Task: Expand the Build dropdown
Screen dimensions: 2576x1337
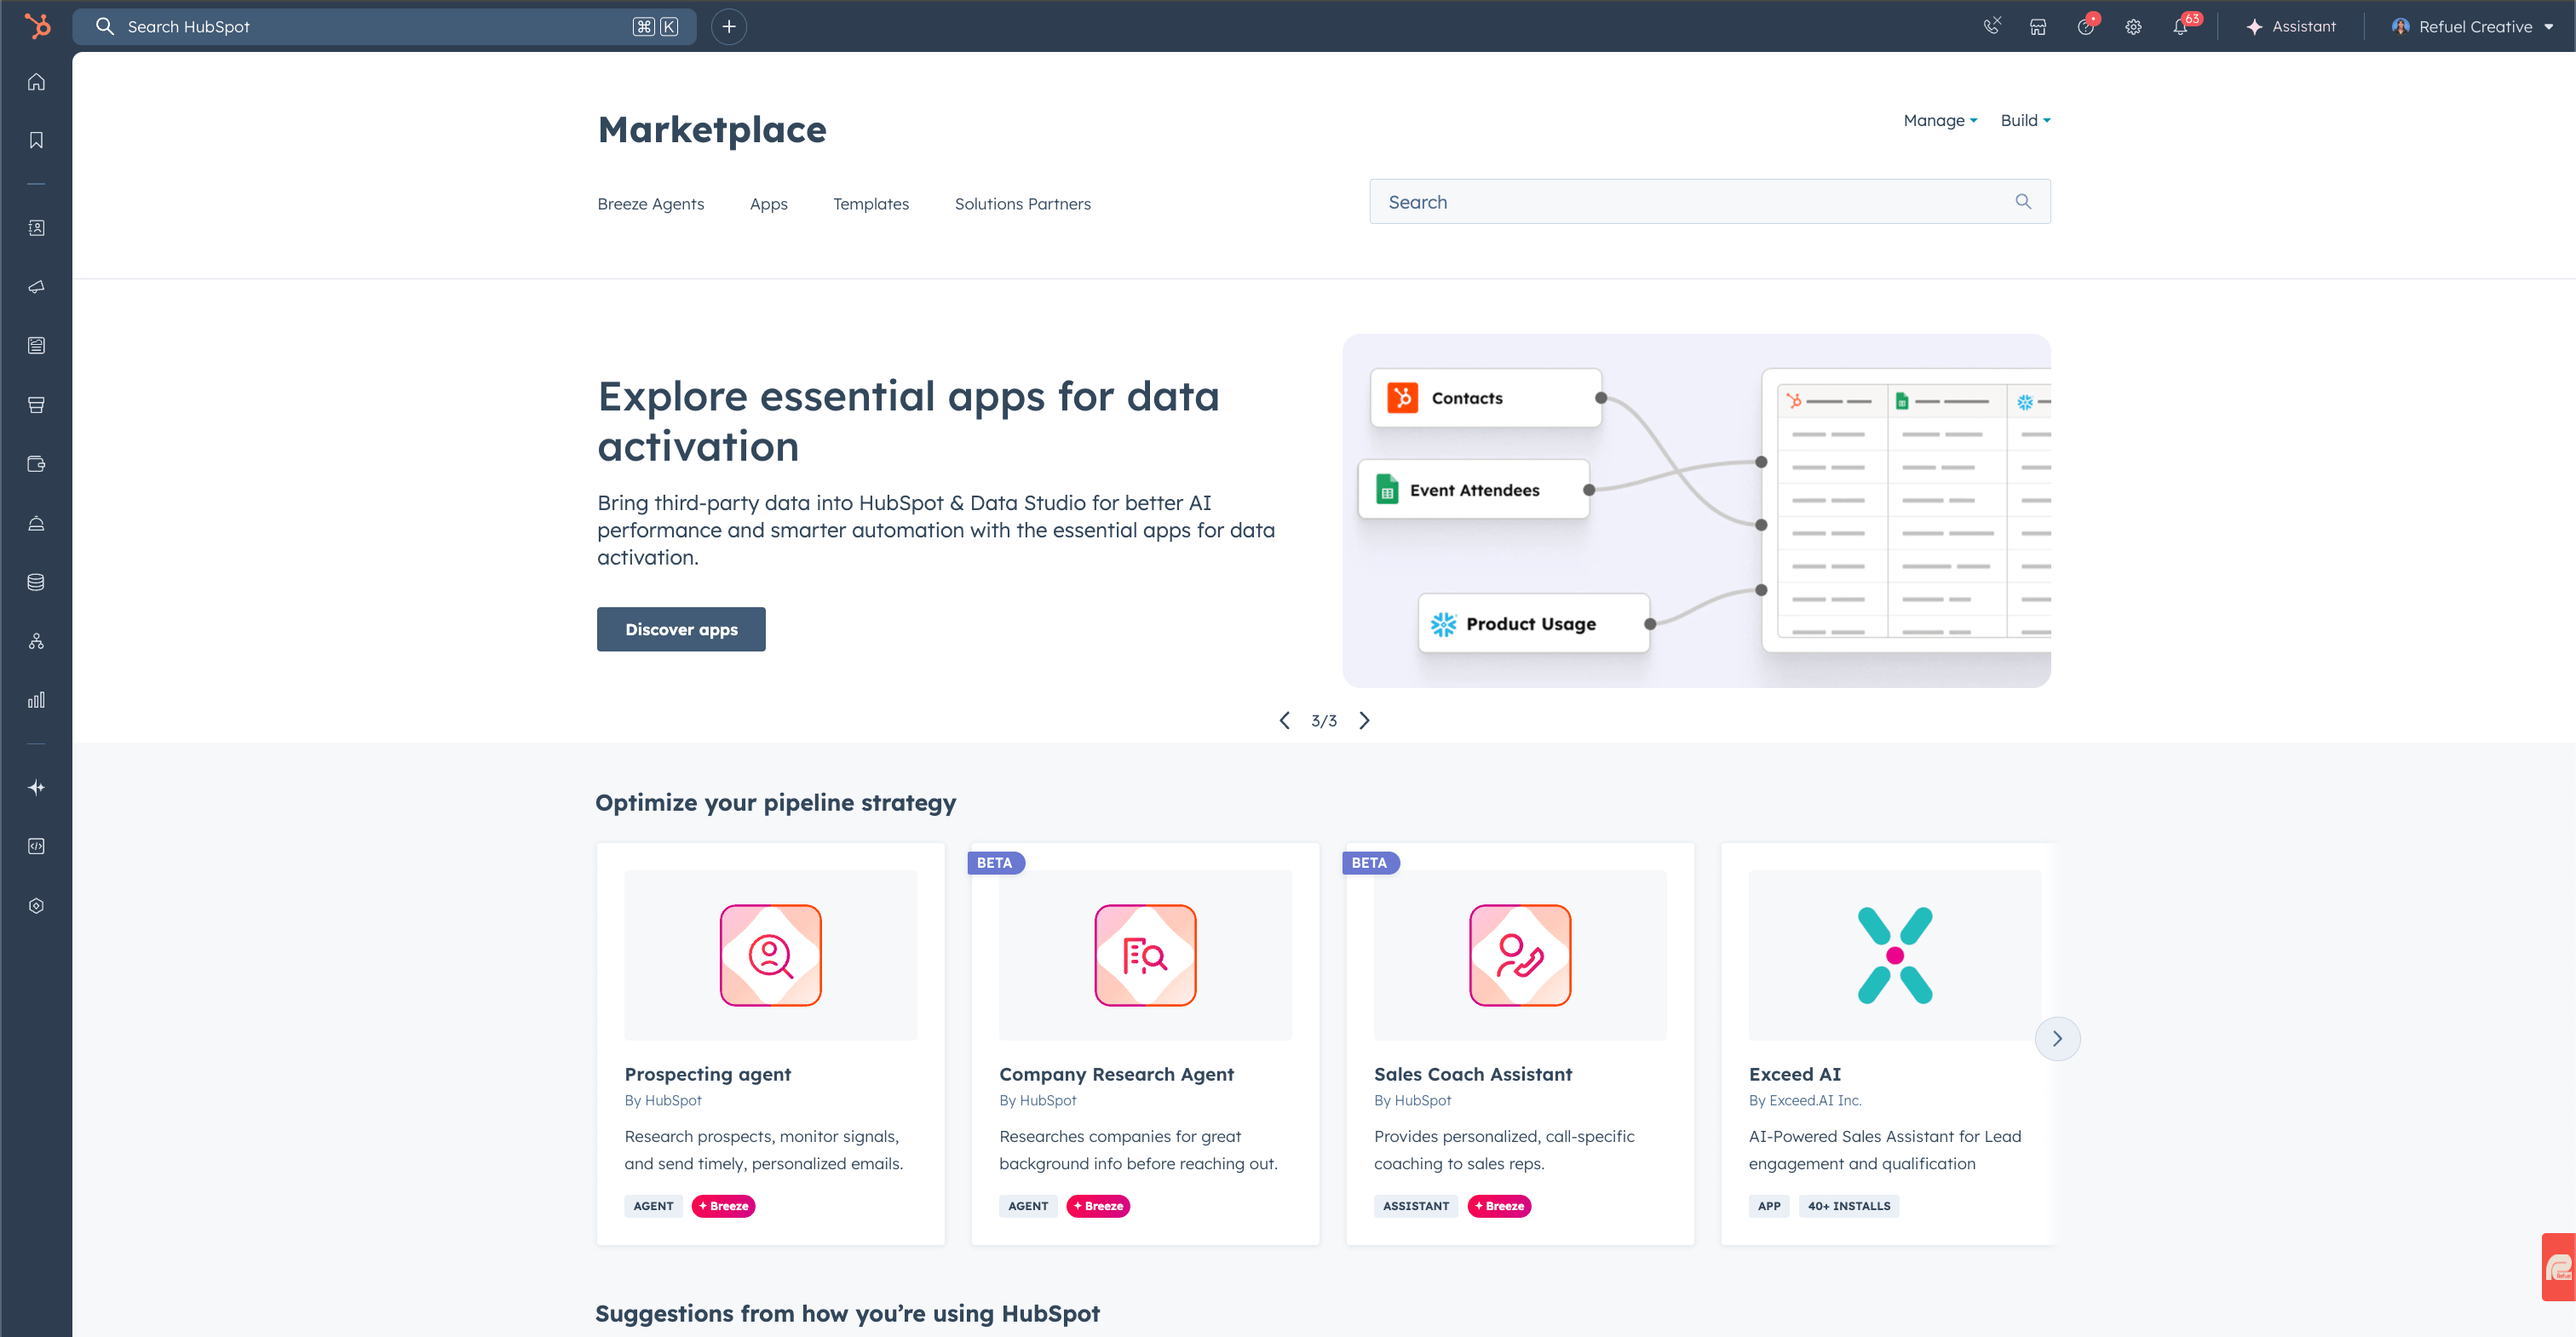Action: [x=2025, y=120]
